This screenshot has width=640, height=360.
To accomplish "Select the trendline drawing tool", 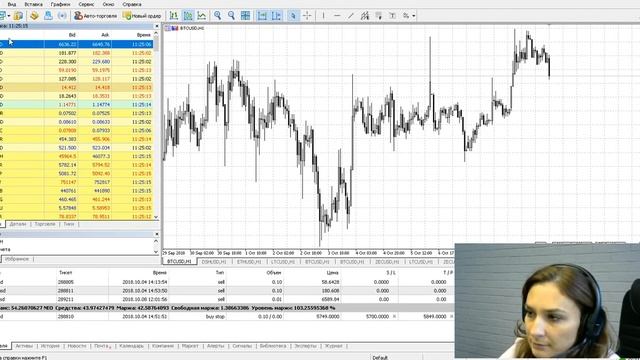I will (351, 16).
